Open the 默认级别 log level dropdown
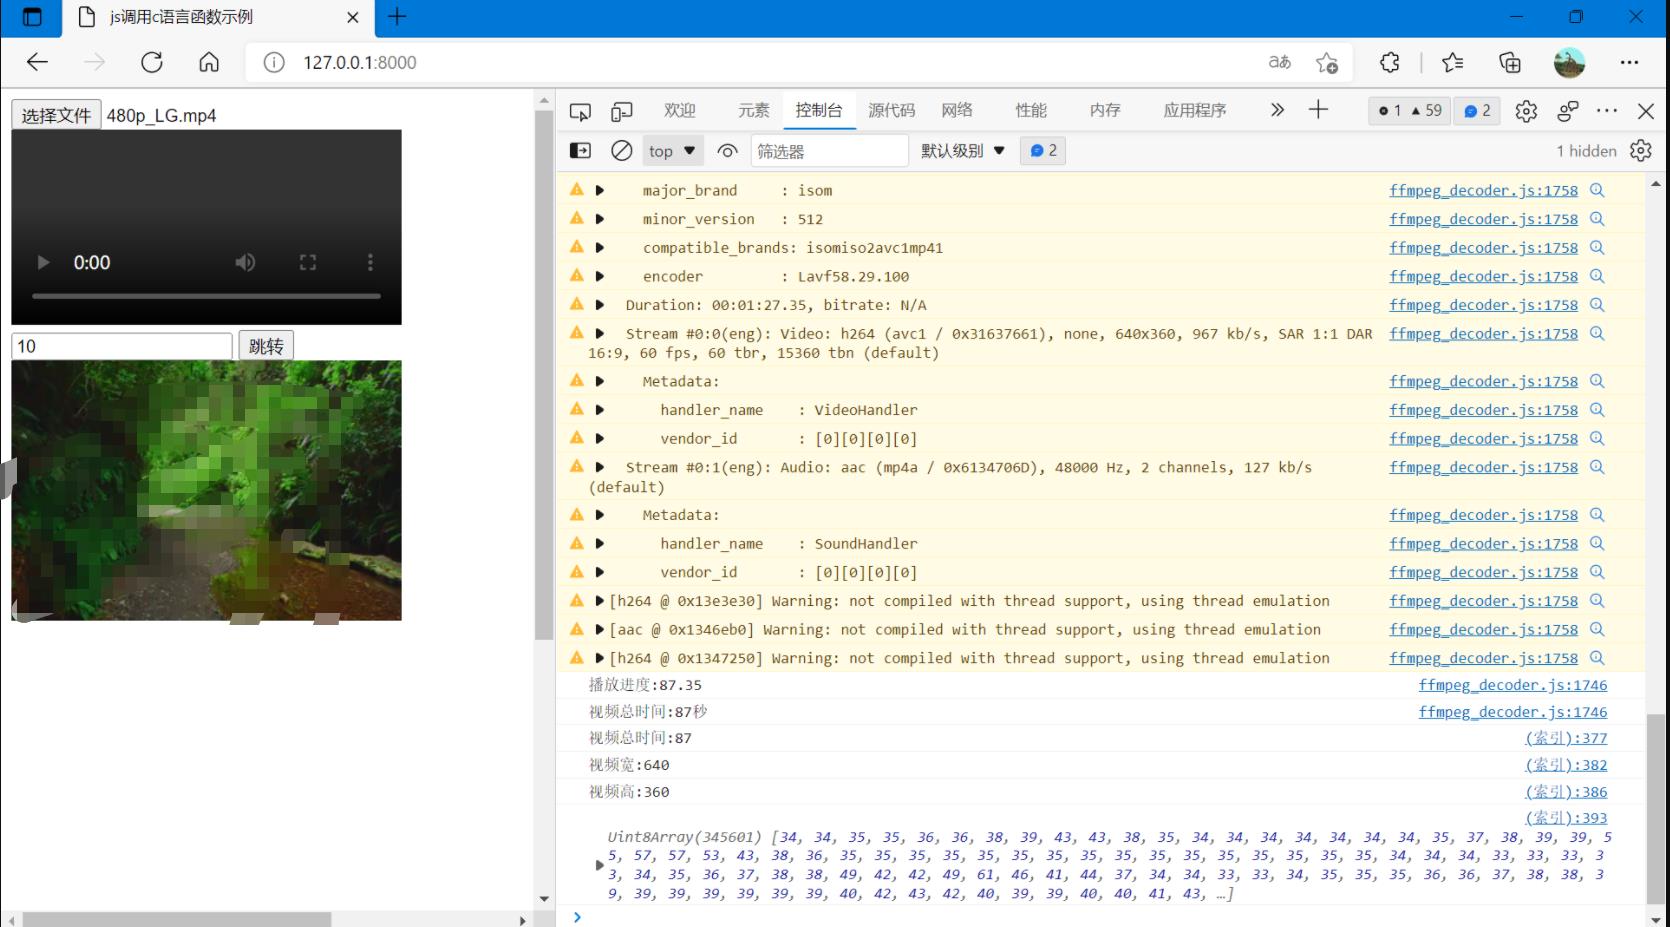1670x927 pixels. [962, 151]
